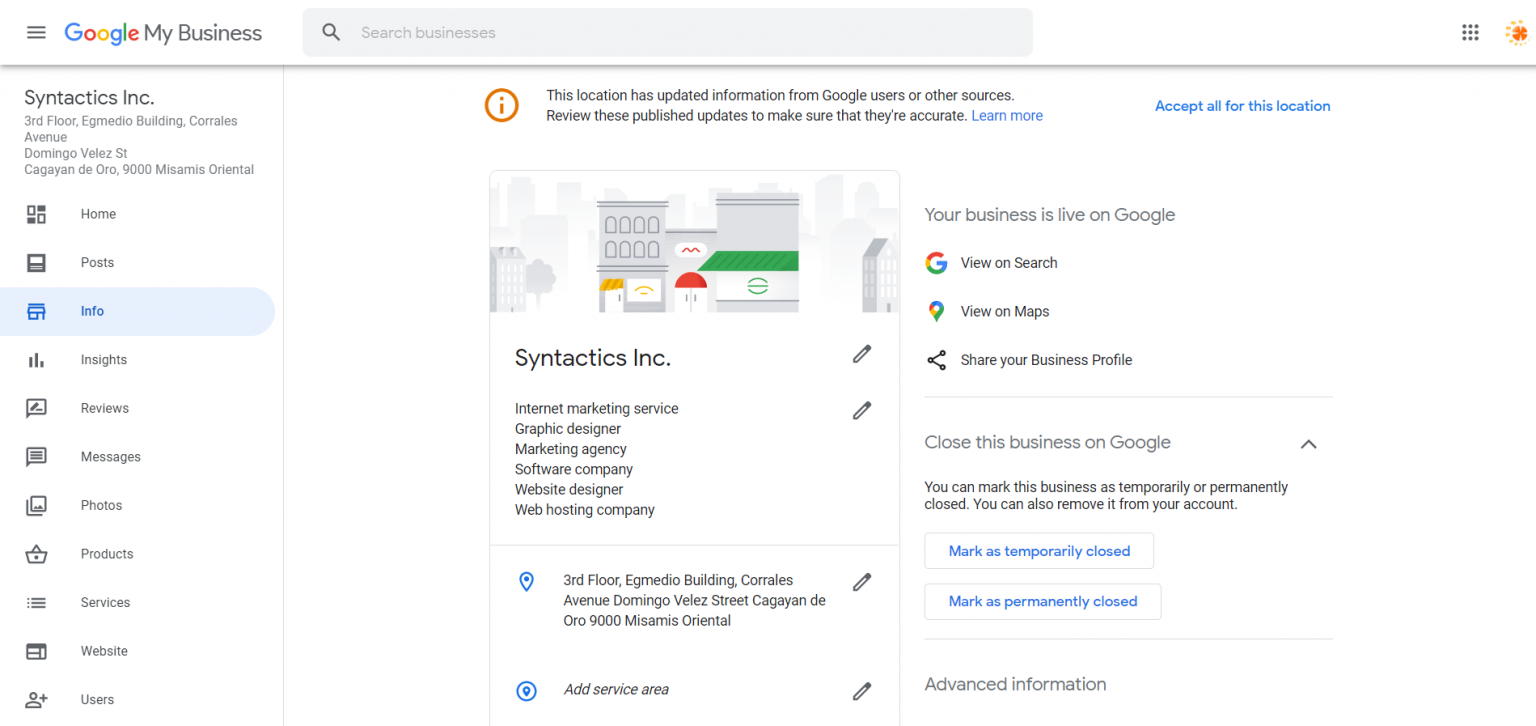Open the account profile avatar
This screenshot has width=1536, height=726.
click(1516, 32)
